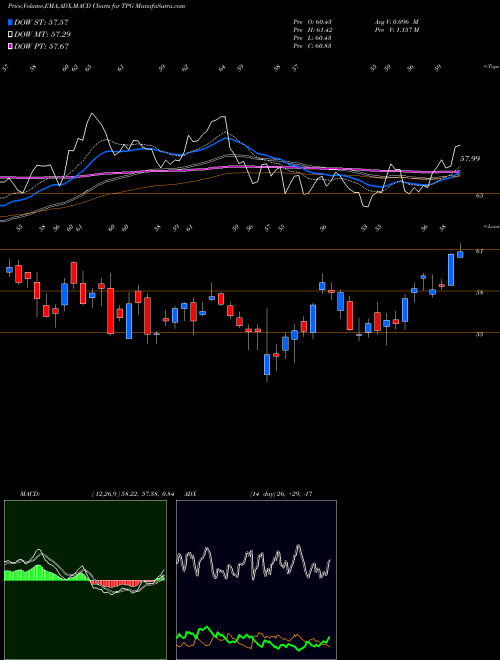Click the 'Avg V: 0.996 M' volume text
Viewport: 500px width, 660px height.
[x=396, y=22]
